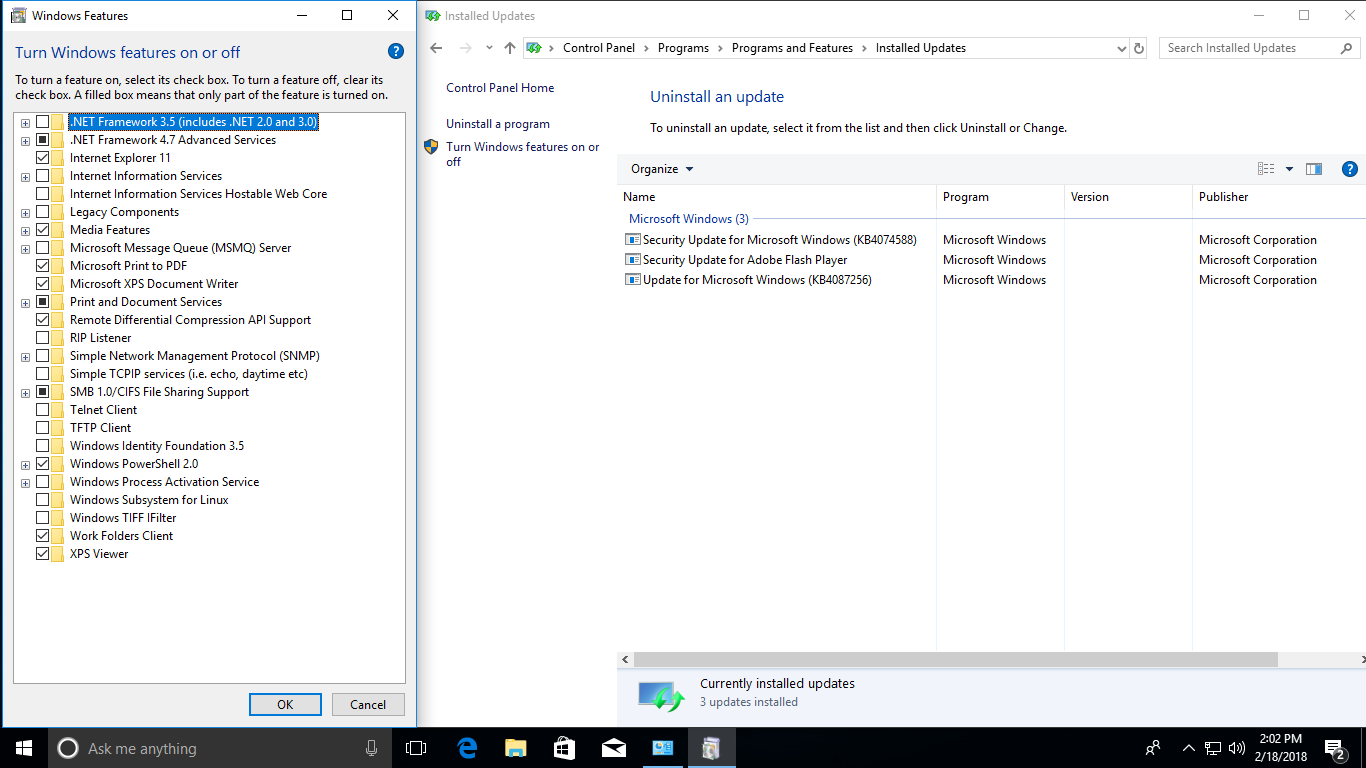
Task: Expand SMB 1.0/CIFS File Sharing Support
Action: pyautogui.click(x=25, y=393)
